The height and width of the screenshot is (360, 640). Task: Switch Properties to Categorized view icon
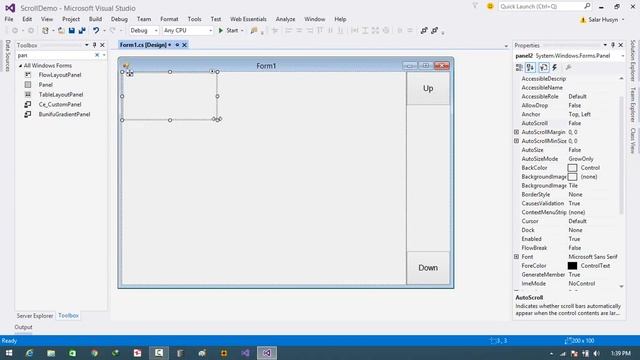[x=519, y=67]
